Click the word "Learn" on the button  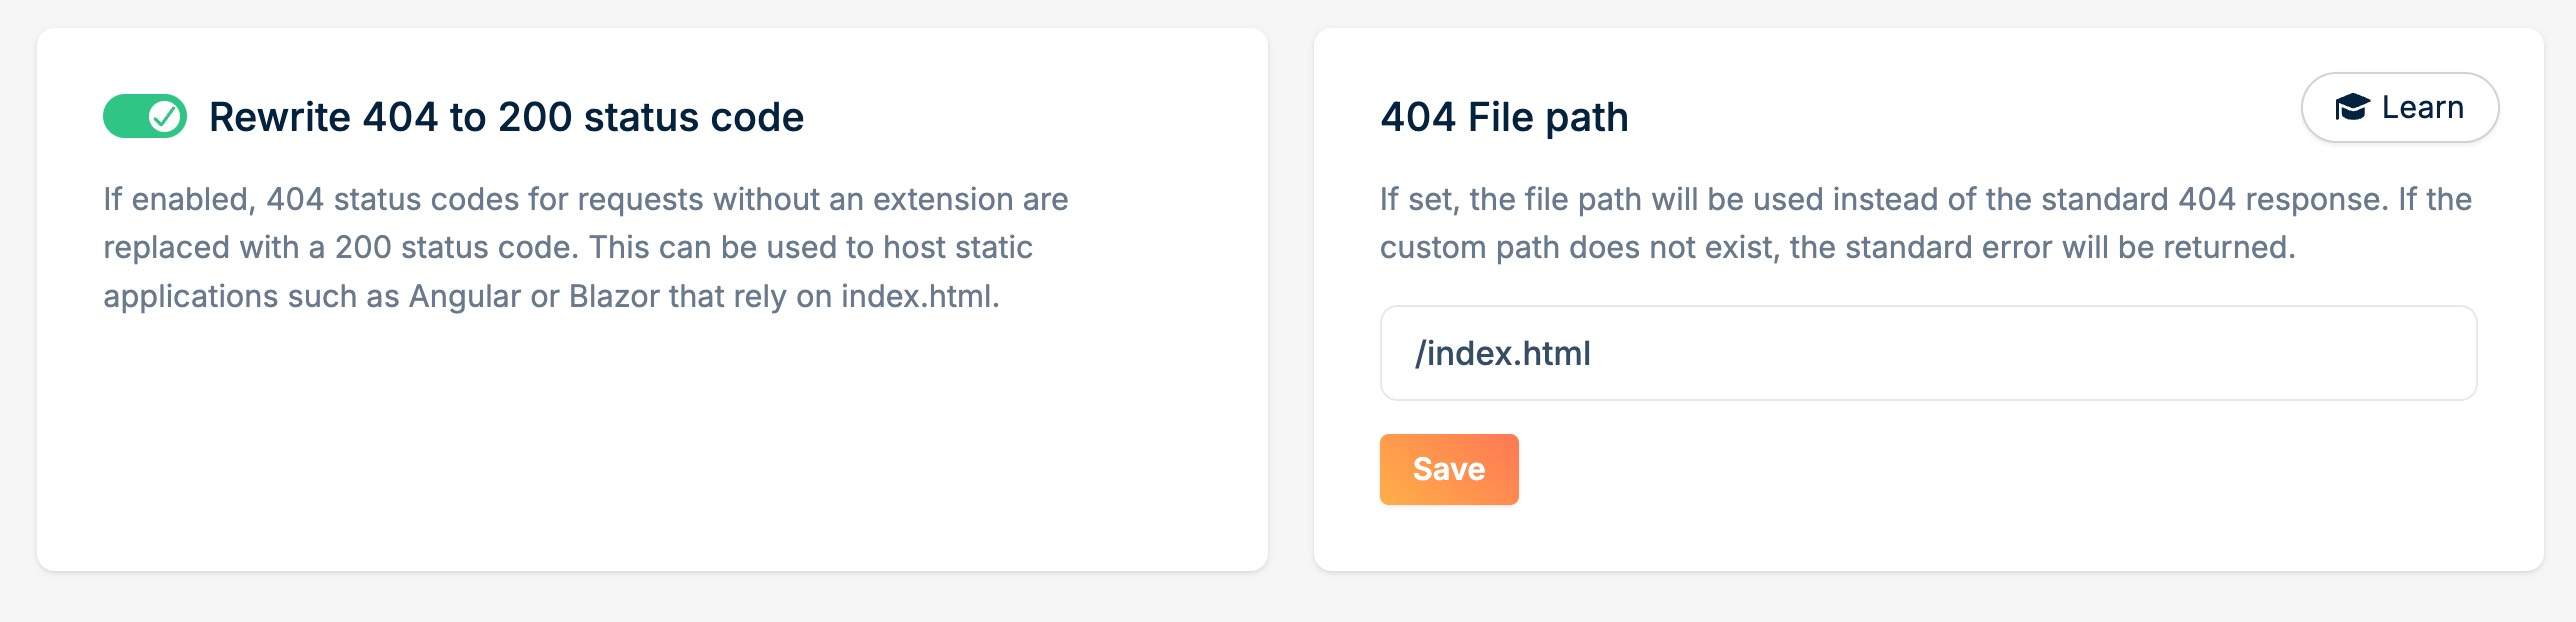(x=2422, y=107)
